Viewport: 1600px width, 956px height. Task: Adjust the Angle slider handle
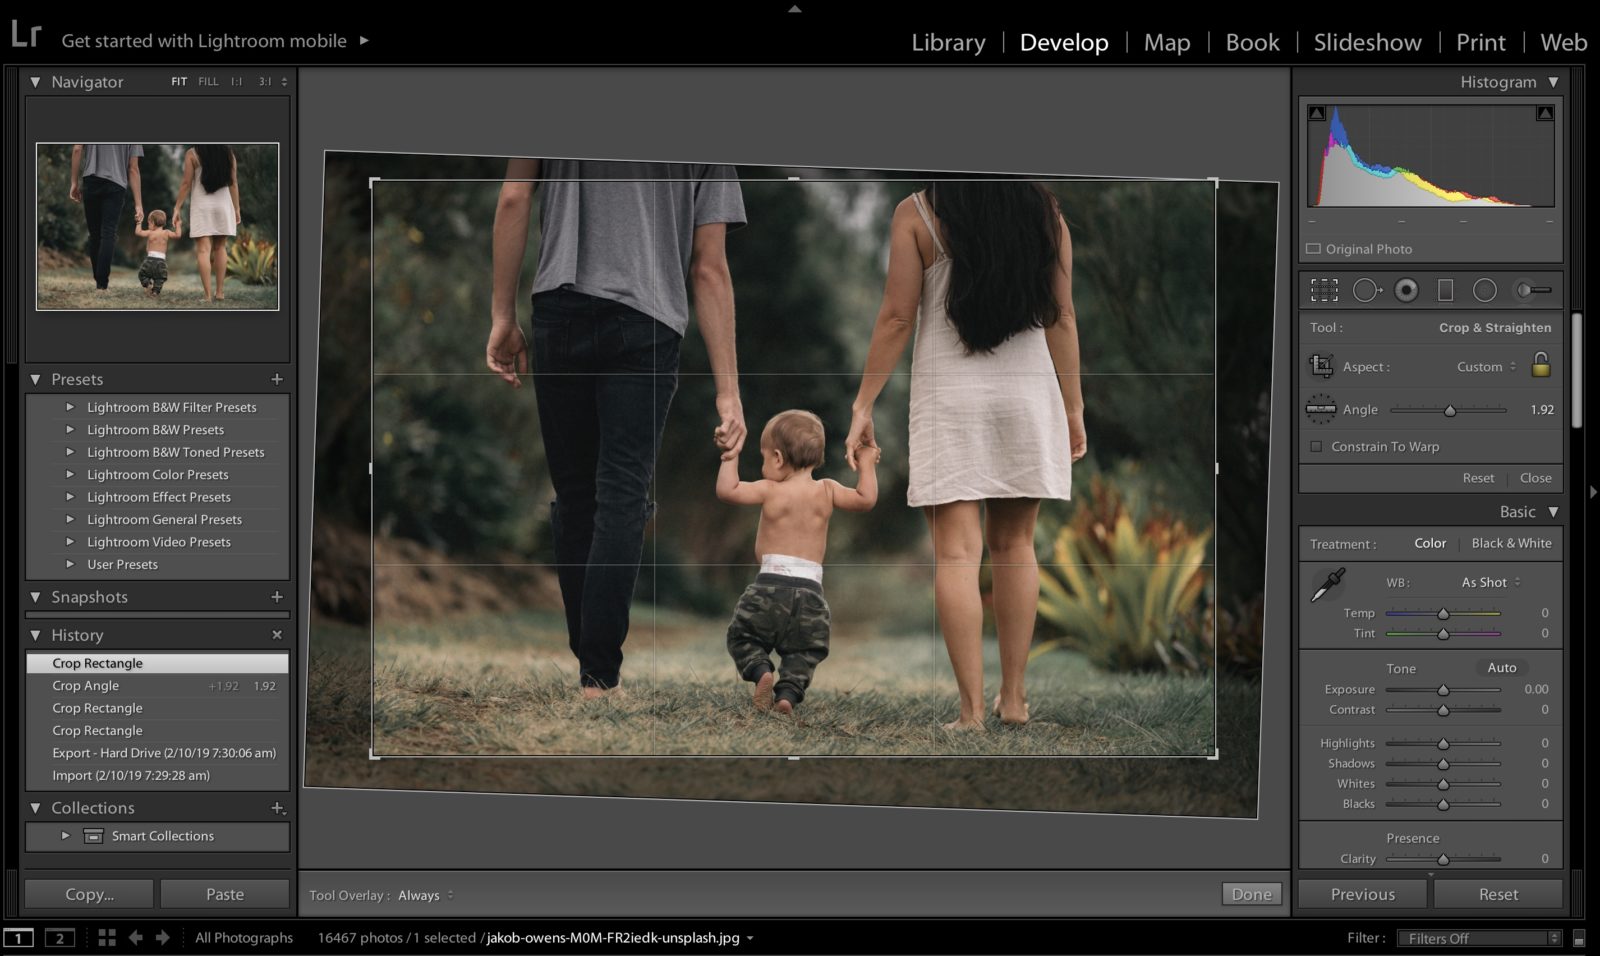1450,410
